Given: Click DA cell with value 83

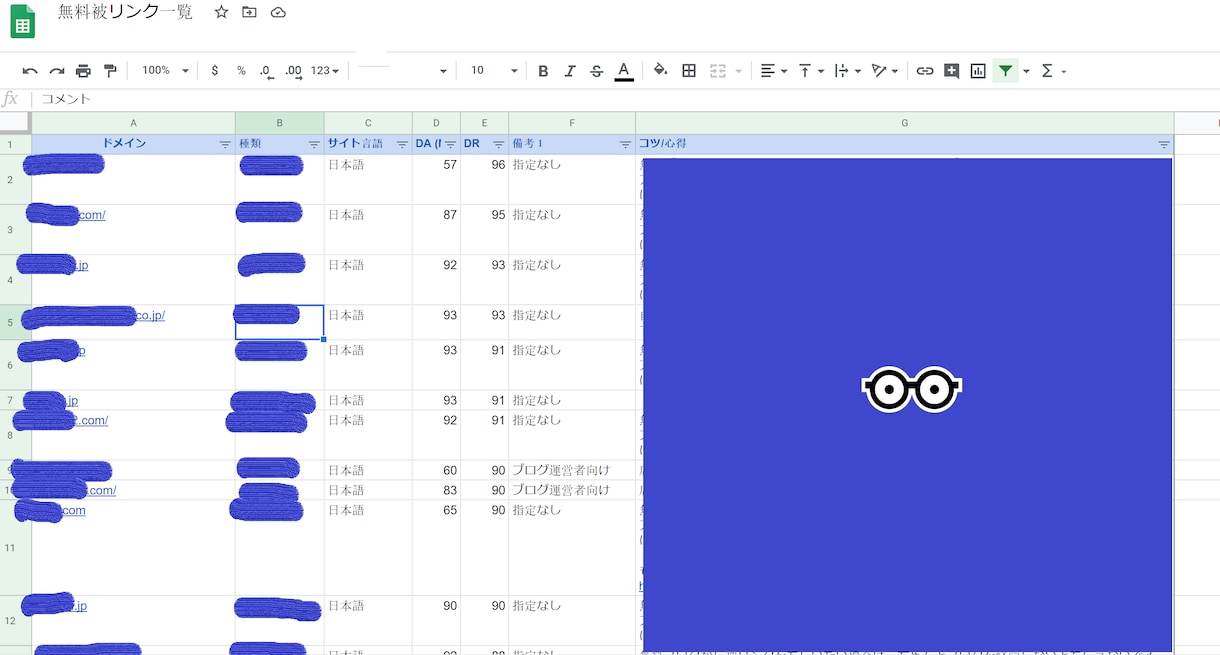Looking at the screenshot, I should click(x=436, y=490).
